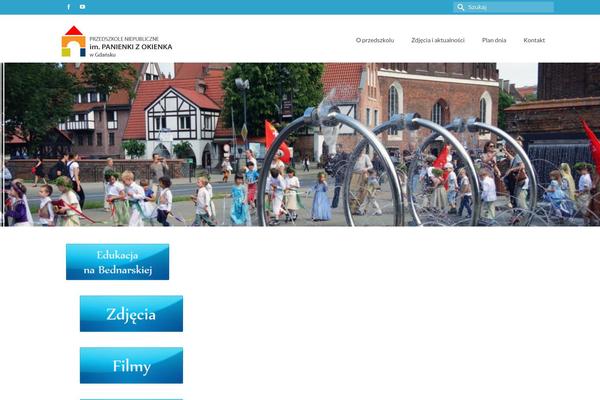600x400 pixels.
Task: Open the Facebook page icon
Action: [68, 7]
